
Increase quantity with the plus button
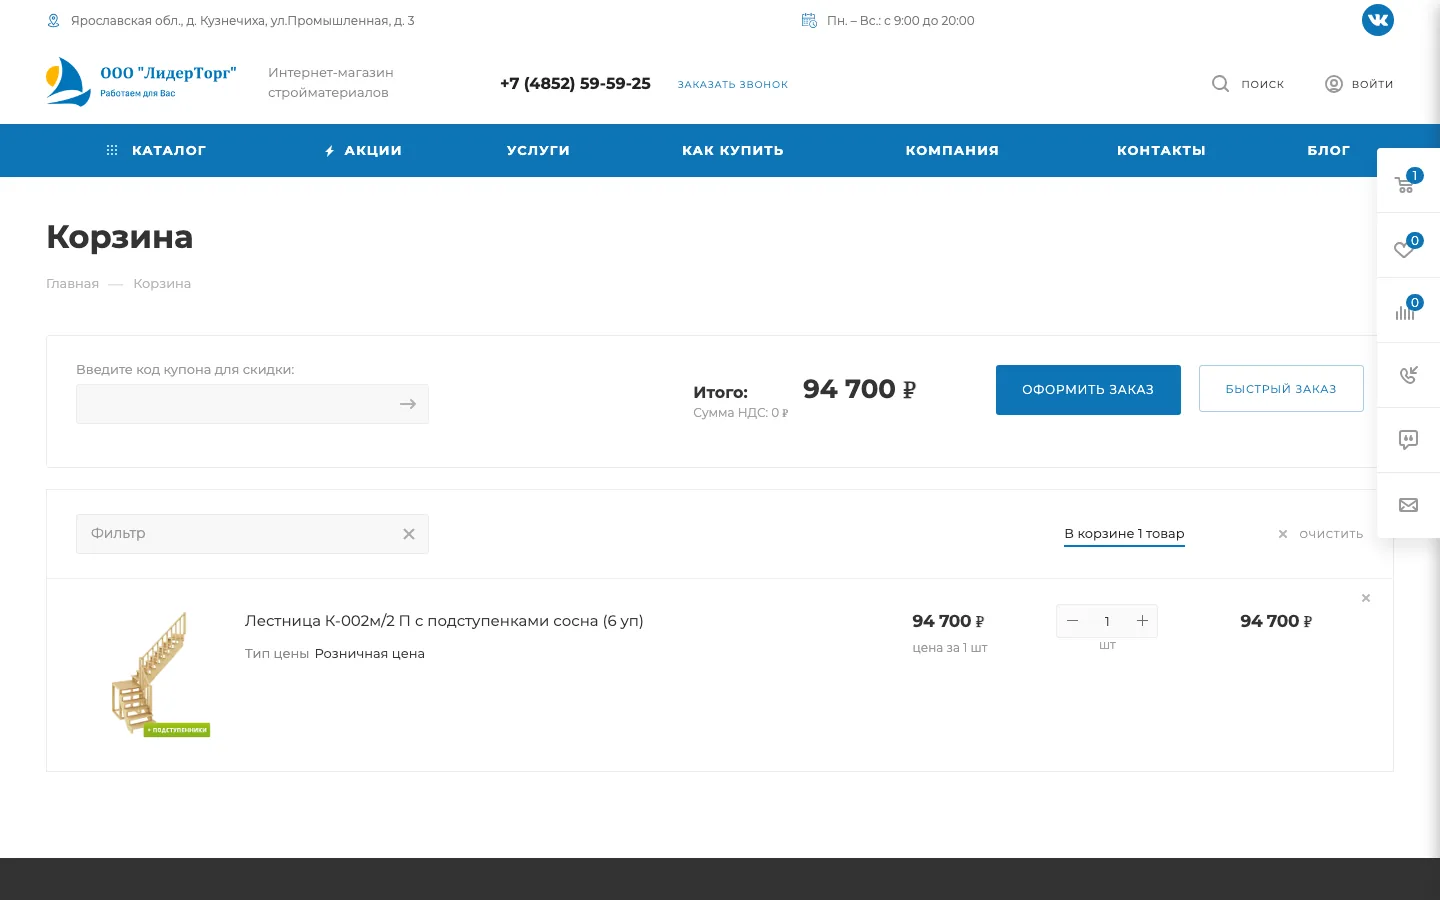[1142, 621]
